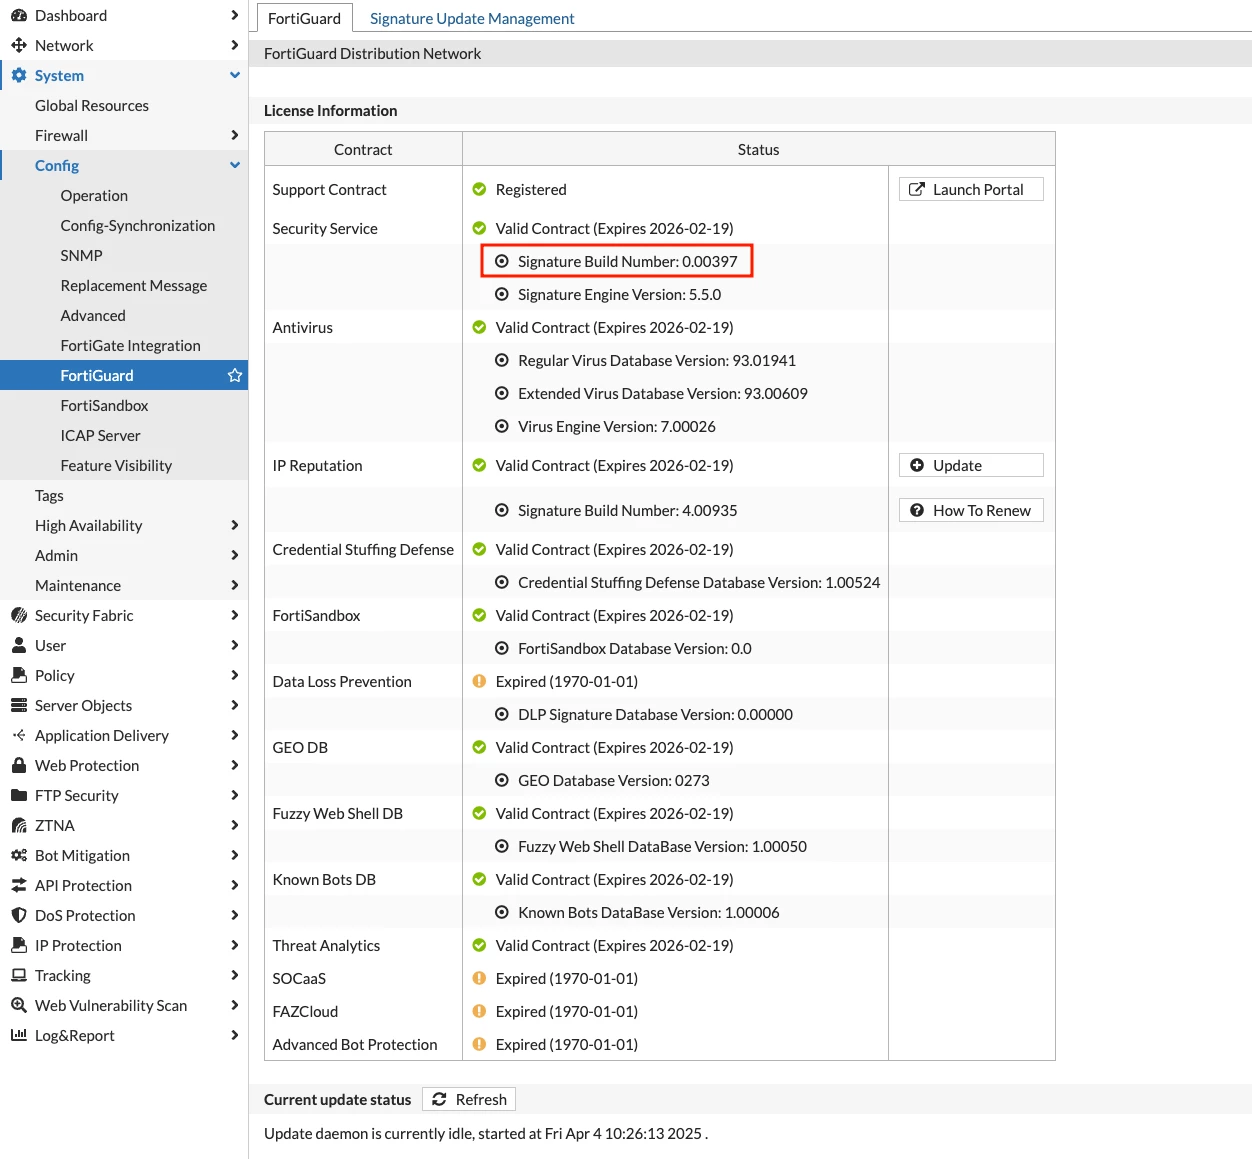
Task: Click bullet icon beside Signature Engine Version
Action: (x=502, y=294)
